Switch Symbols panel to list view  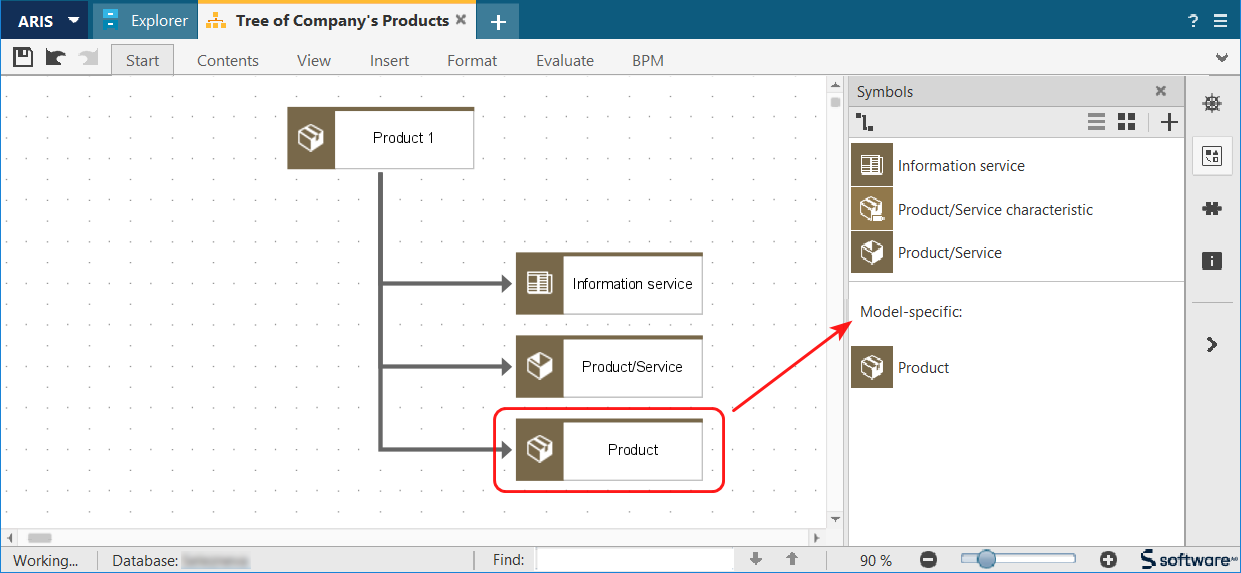[x=1097, y=122]
